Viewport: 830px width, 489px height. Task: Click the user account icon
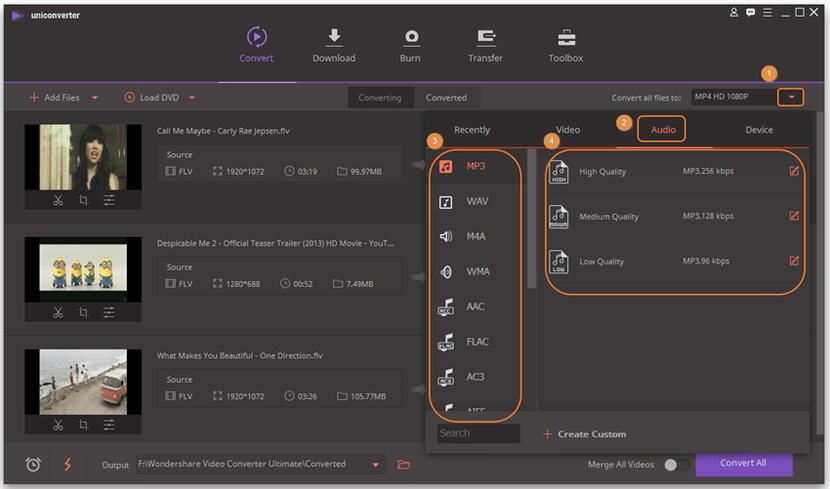point(734,12)
